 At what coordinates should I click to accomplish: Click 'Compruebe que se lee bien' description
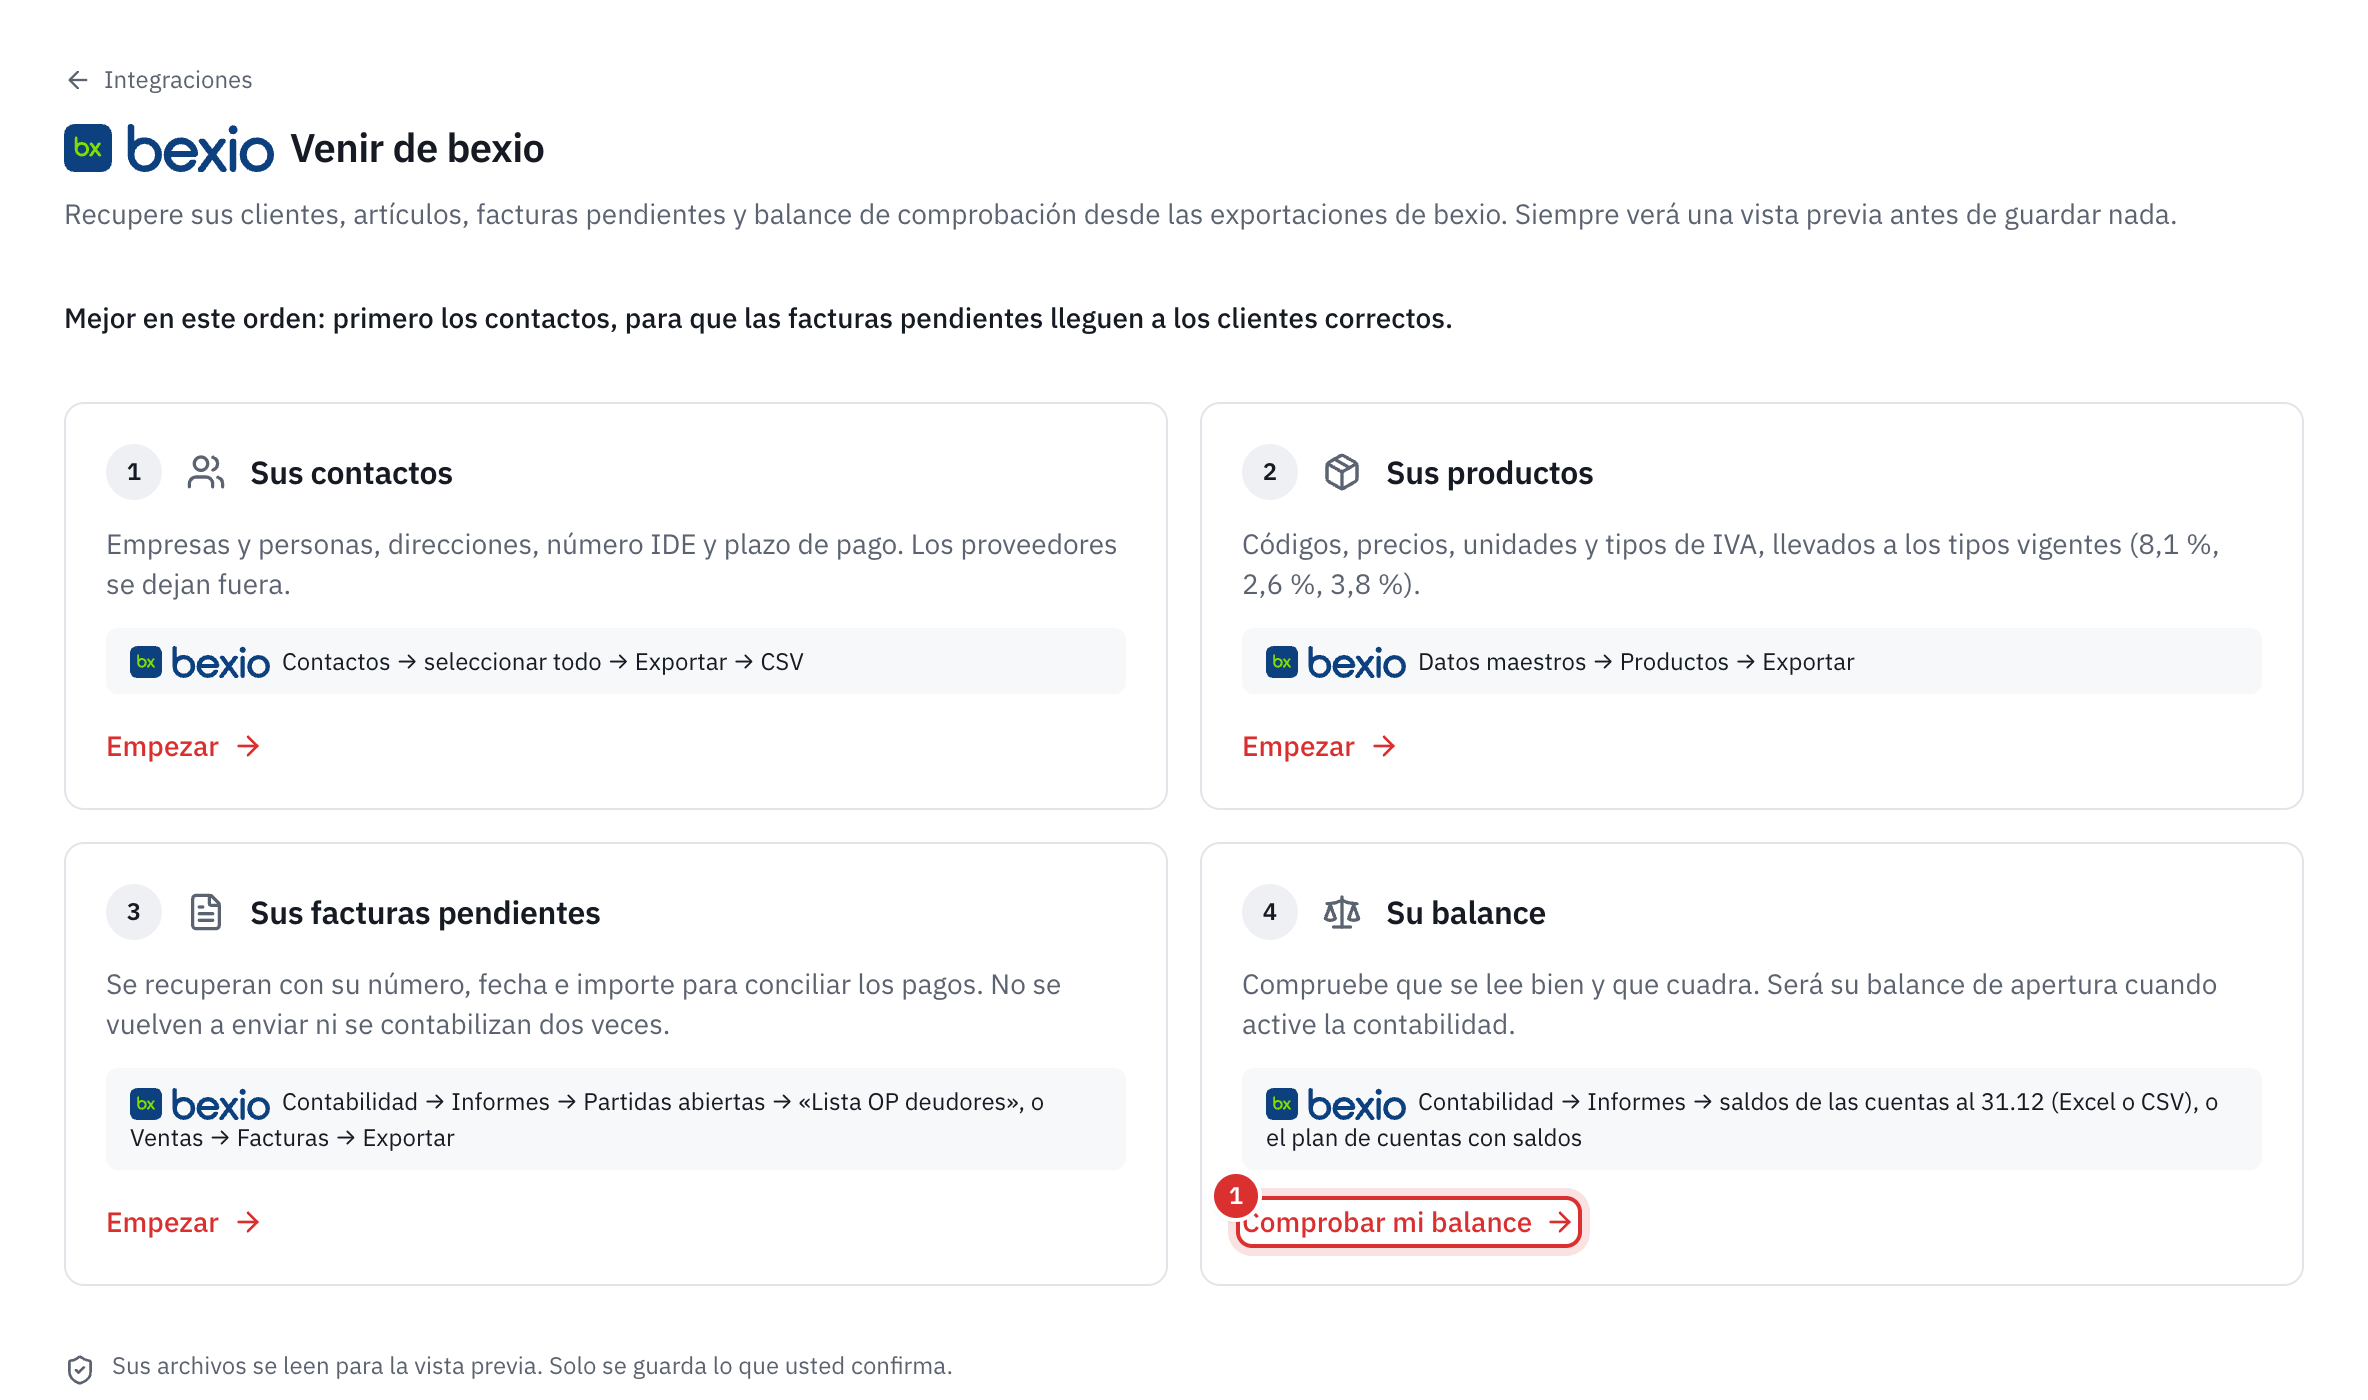click(x=1730, y=1004)
